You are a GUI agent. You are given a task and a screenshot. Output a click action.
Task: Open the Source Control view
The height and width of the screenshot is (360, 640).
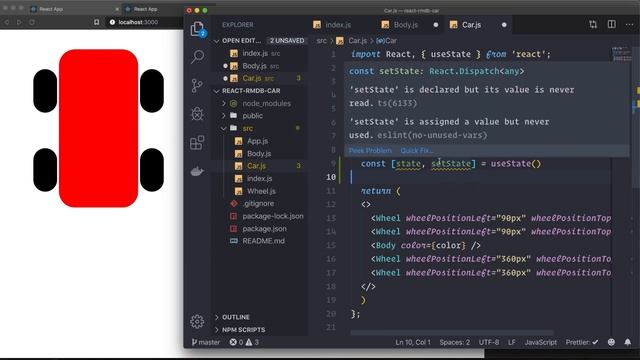pyautogui.click(x=197, y=85)
